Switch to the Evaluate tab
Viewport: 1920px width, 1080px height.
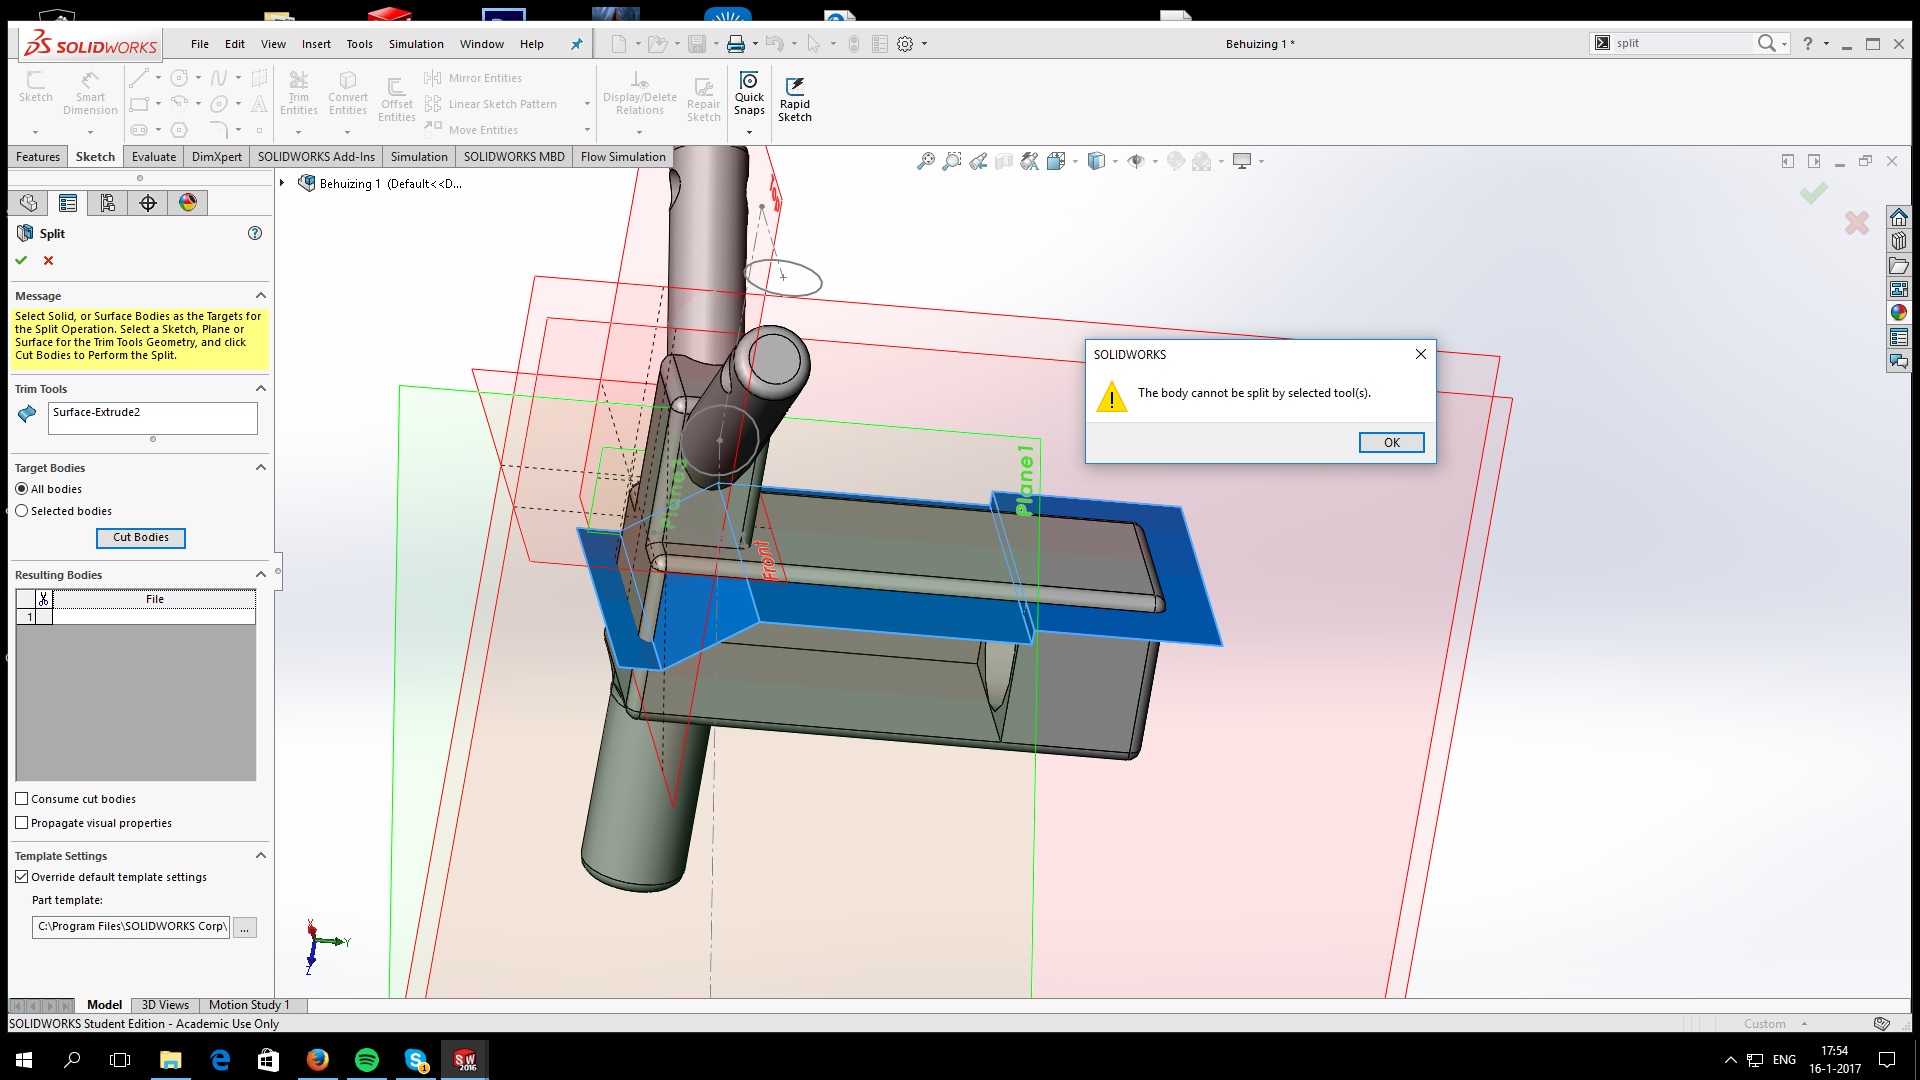(153, 157)
